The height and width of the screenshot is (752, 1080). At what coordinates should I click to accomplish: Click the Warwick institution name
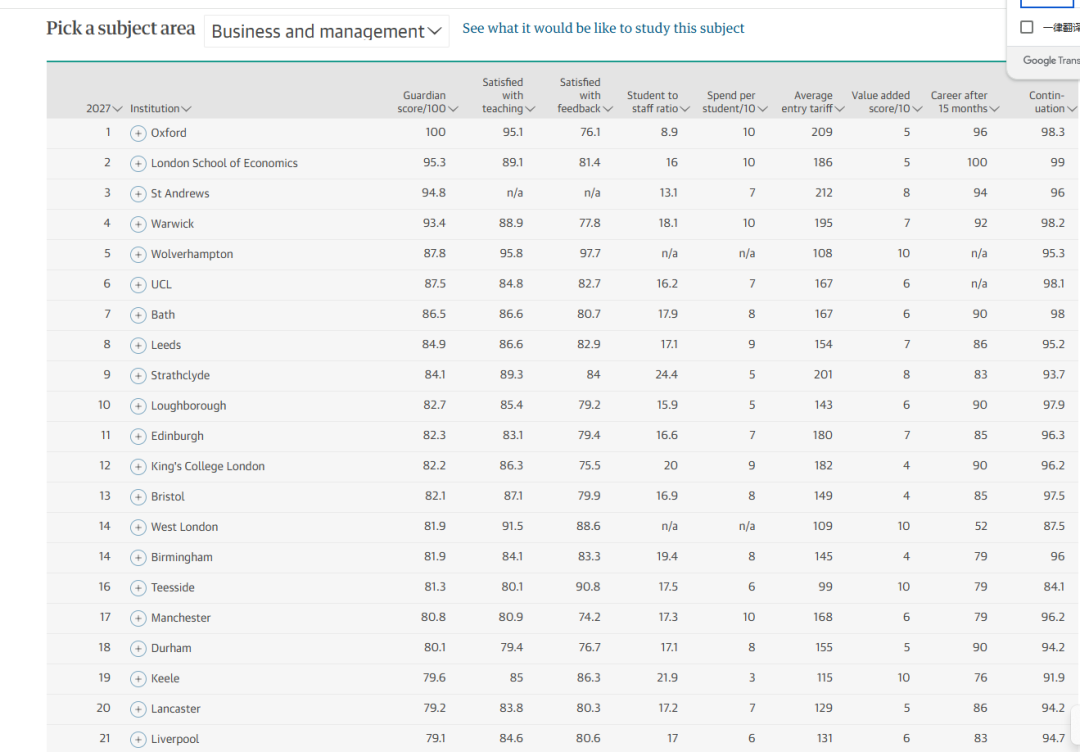coord(172,224)
